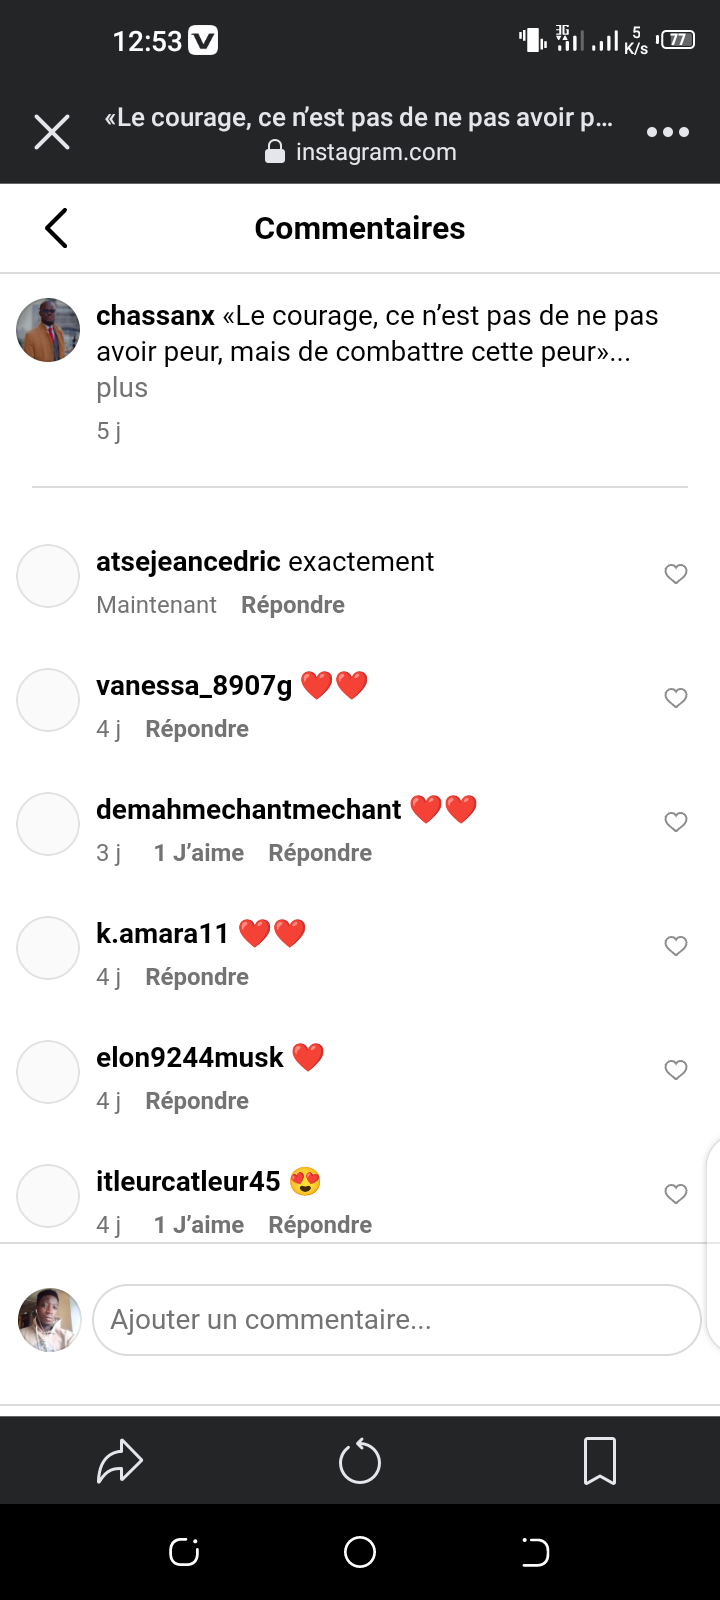Like atsejeancedric's comment
Viewport: 720px width, 1600px height.
676,574
